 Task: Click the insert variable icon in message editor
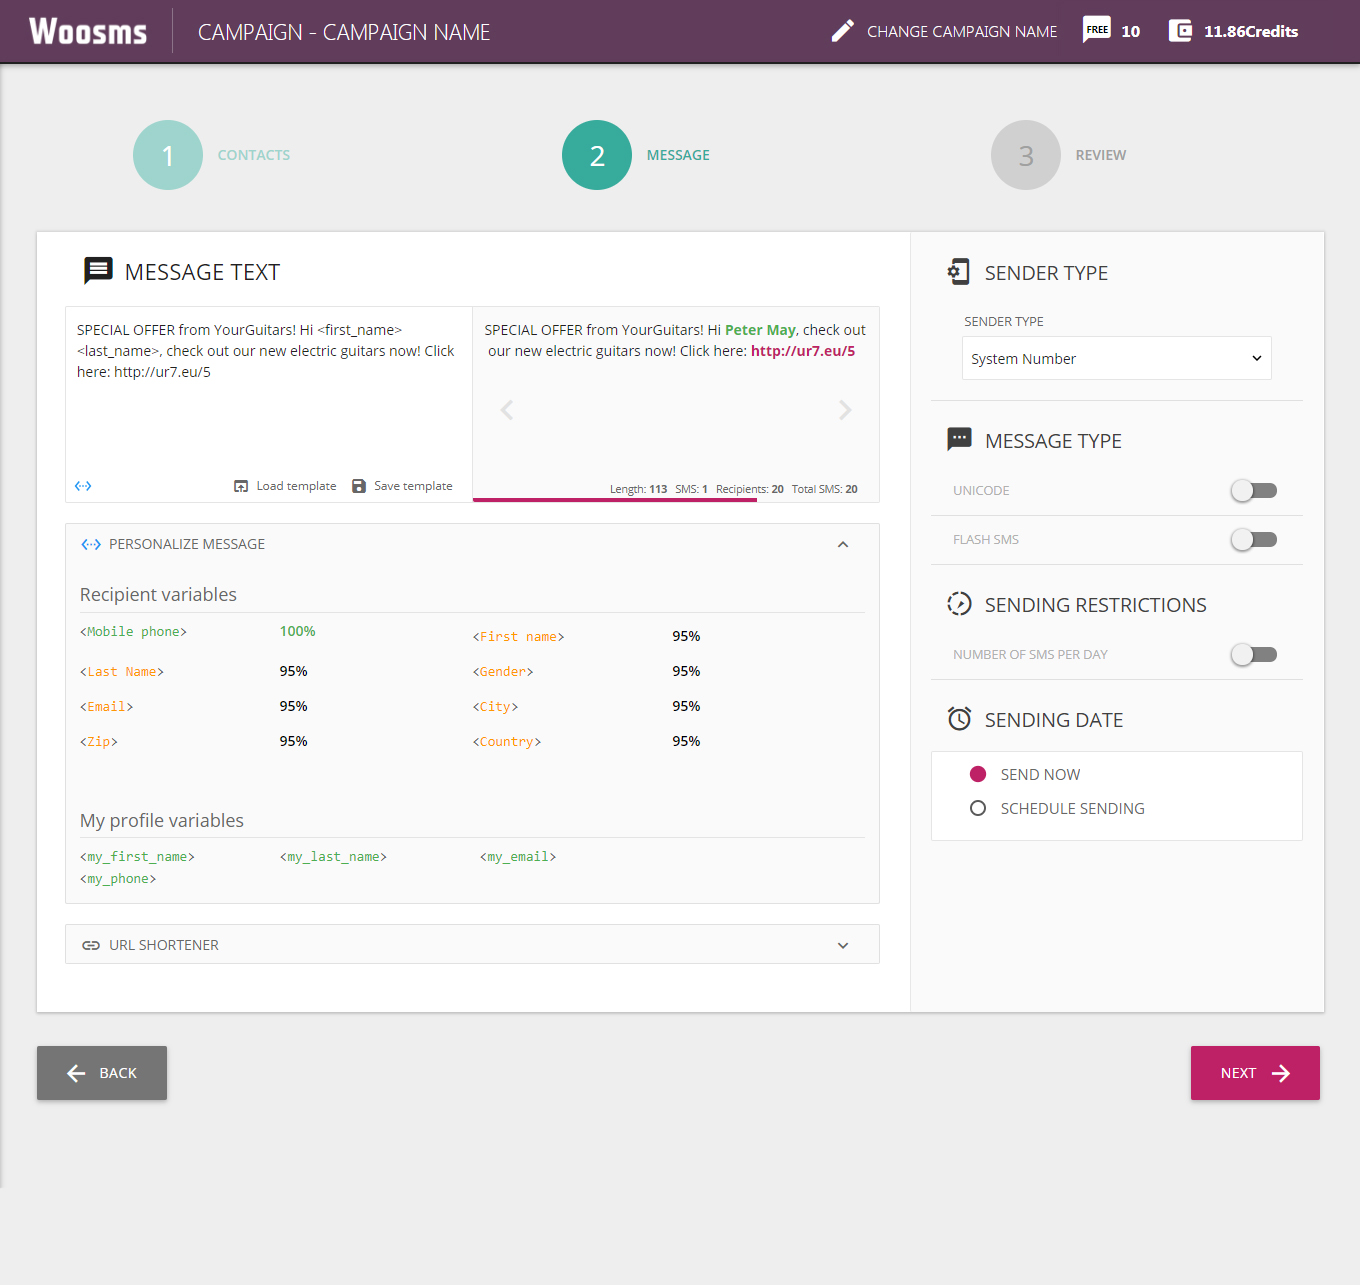click(83, 486)
